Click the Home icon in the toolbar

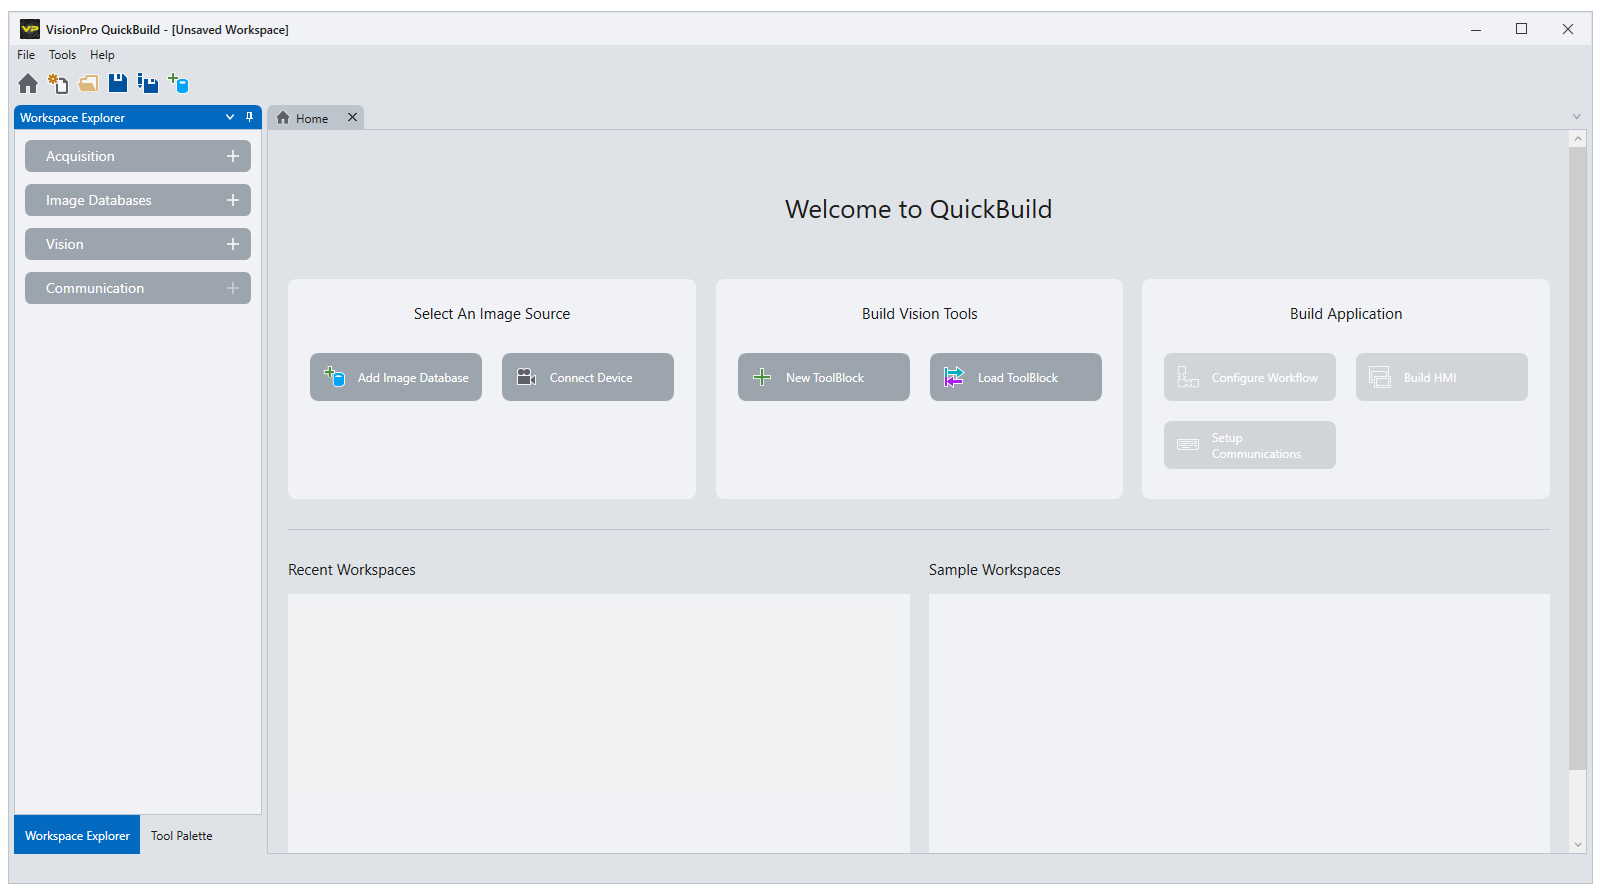(x=28, y=84)
